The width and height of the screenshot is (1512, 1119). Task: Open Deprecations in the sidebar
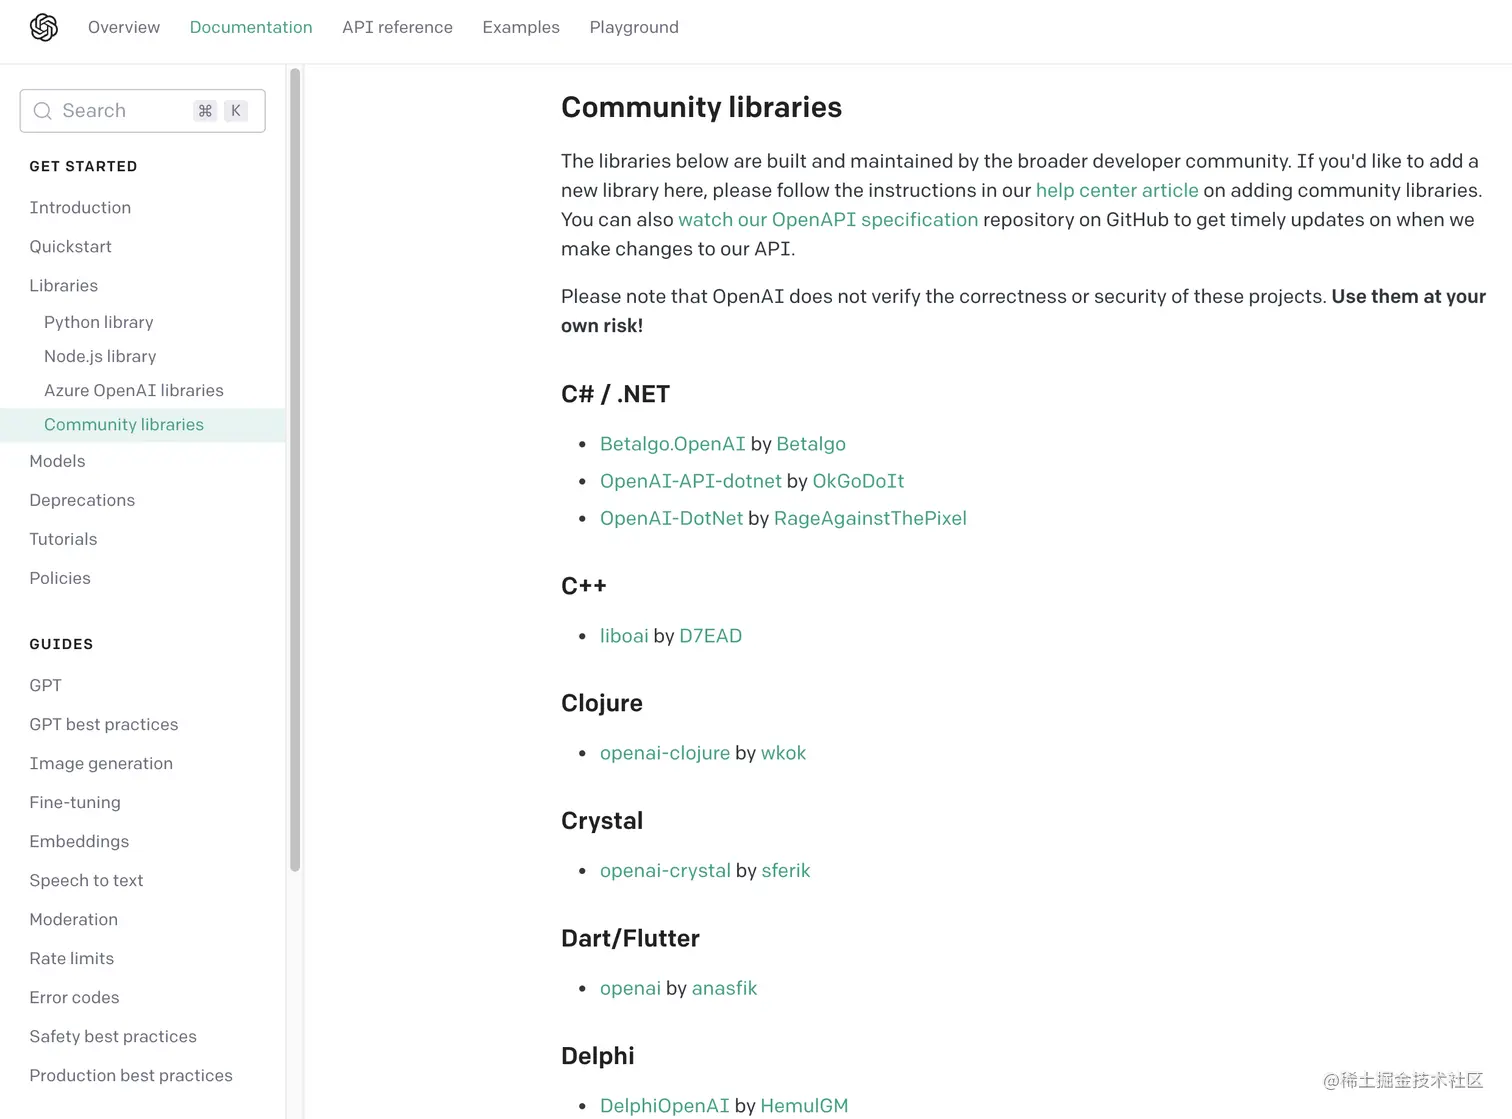[82, 500]
